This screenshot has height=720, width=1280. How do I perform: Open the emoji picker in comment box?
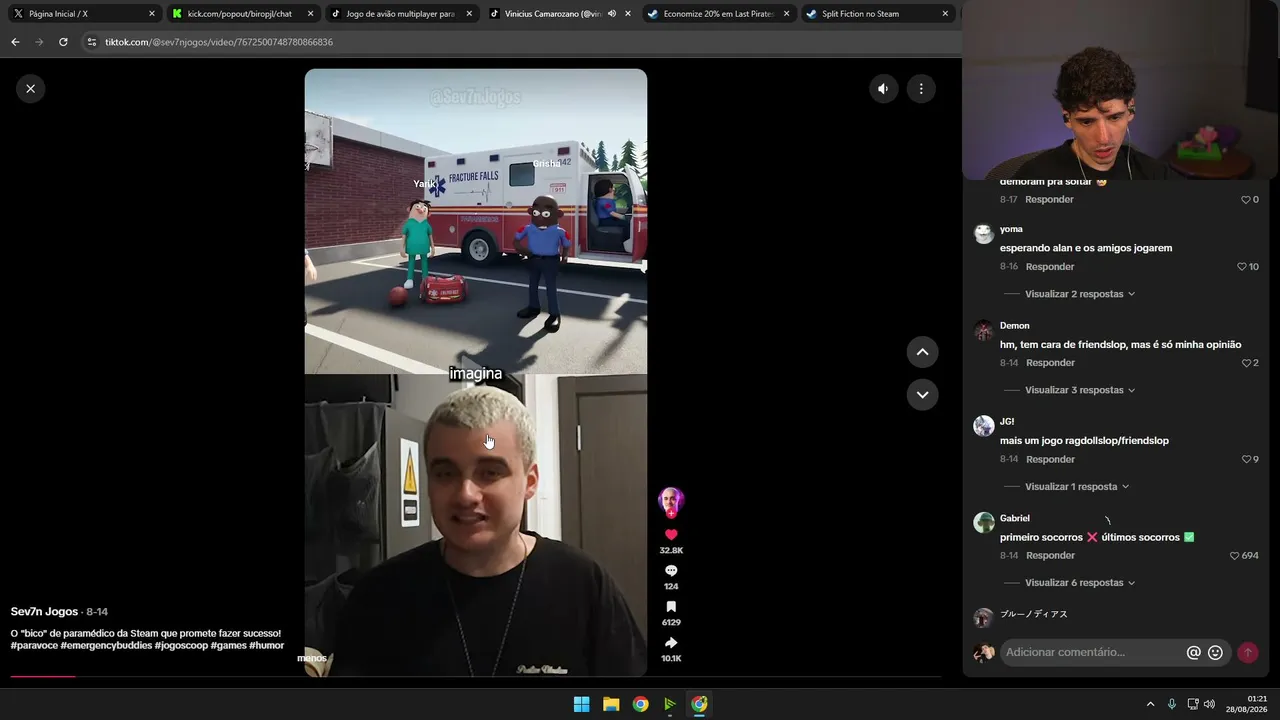1215,653
